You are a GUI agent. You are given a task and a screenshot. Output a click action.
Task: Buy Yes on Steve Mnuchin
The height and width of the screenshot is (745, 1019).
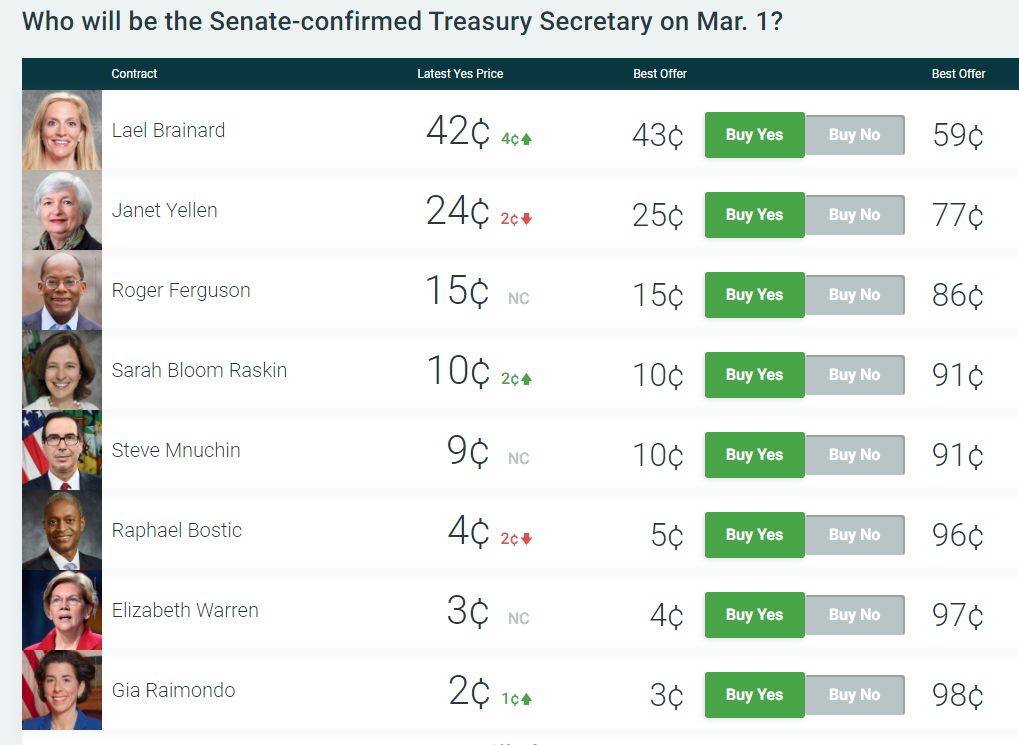pyautogui.click(x=754, y=455)
